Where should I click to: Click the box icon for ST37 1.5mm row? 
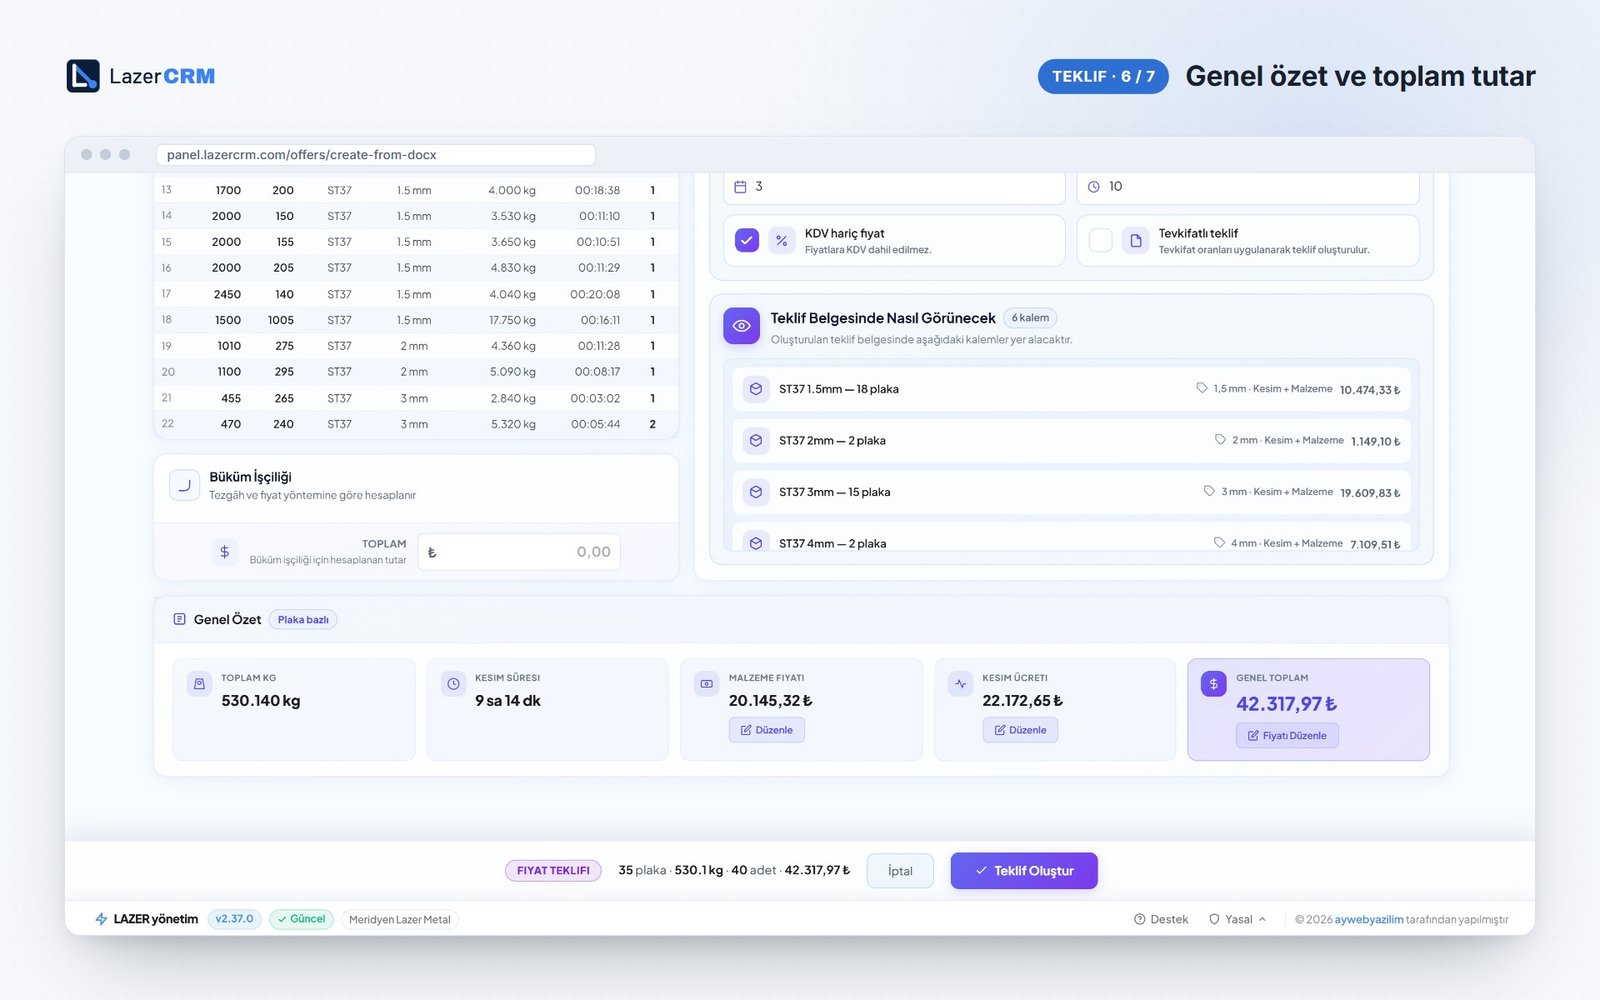click(756, 389)
